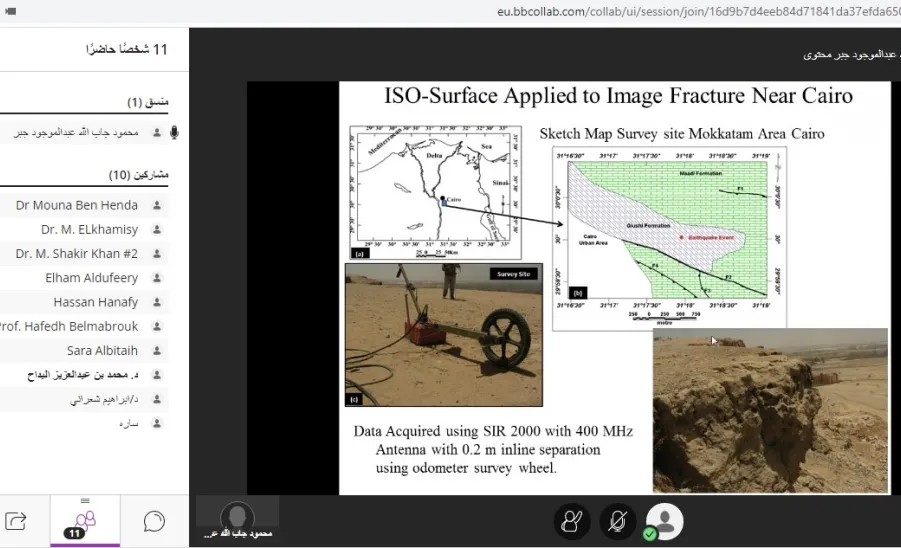Select the attendees panel tab showing 11
The height and width of the screenshot is (548, 901).
pos(85,521)
